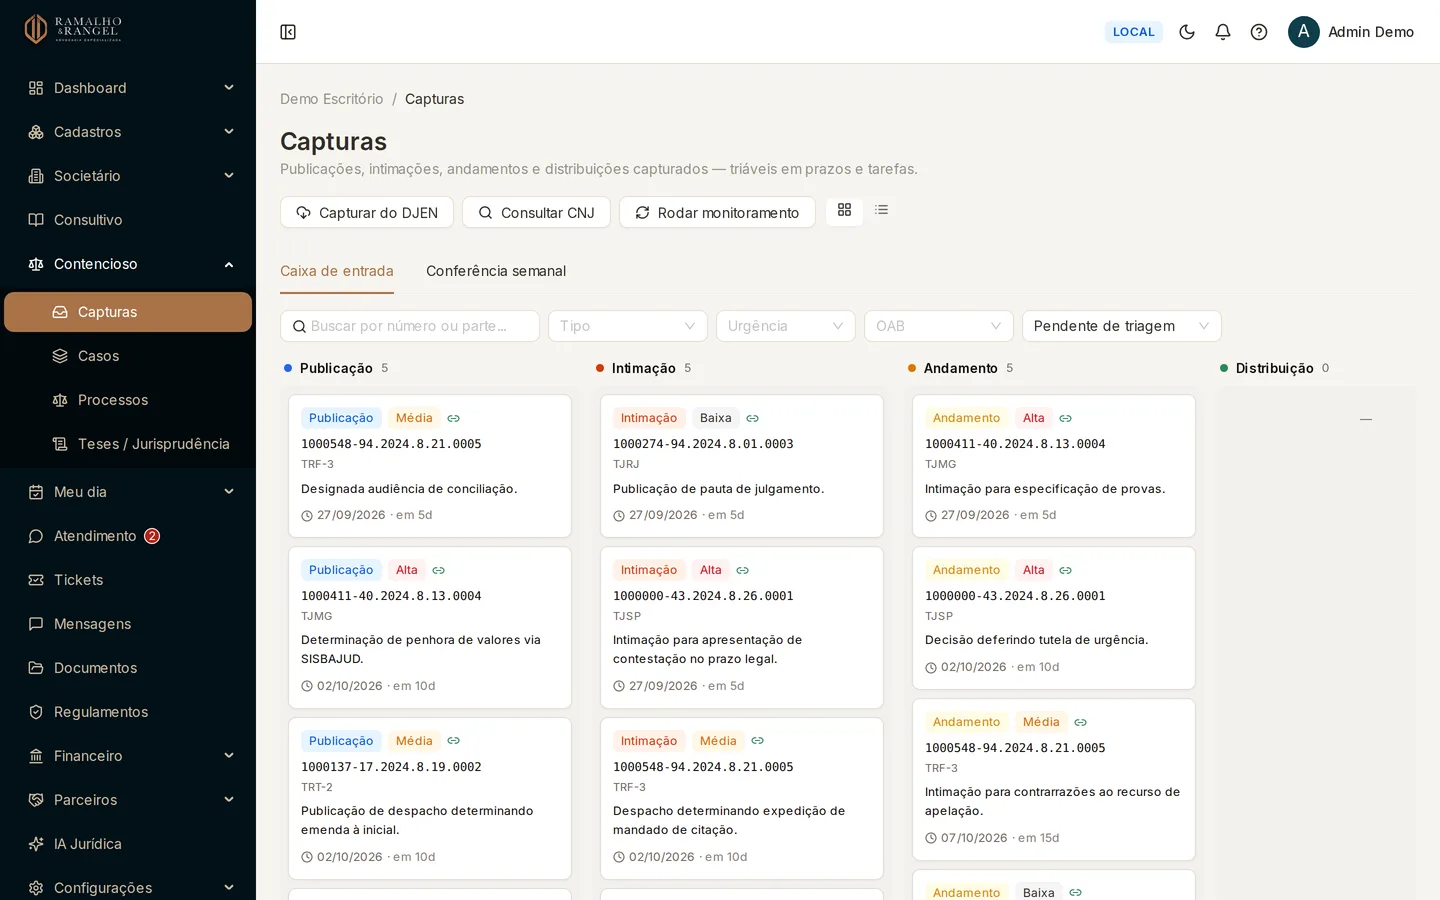This screenshot has height=900, width=1440.
Task: Click link icon on Intimação 1000000-43 card
Action: [x=742, y=570]
